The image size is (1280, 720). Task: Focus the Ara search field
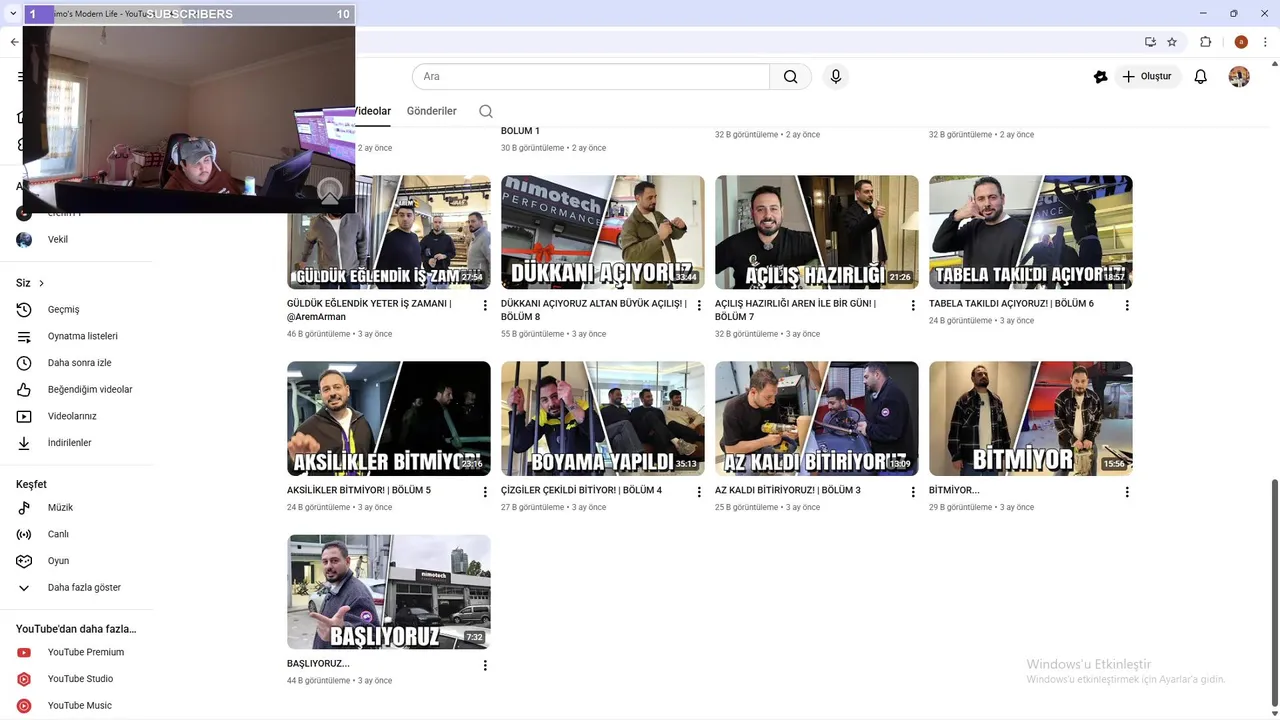point(591,77)
